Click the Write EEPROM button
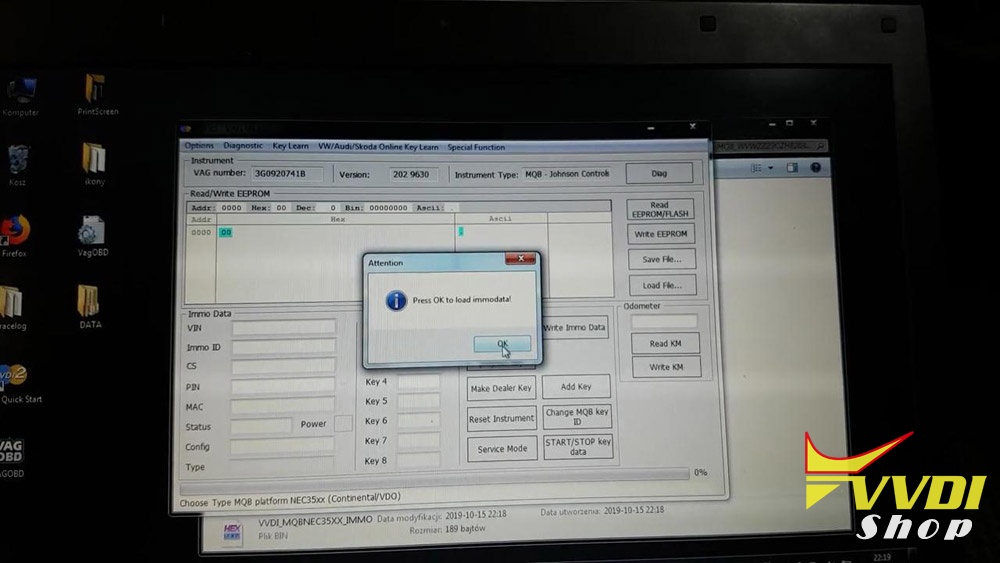Viewport: 1000px width, 563px height. (x=661, y=234)
